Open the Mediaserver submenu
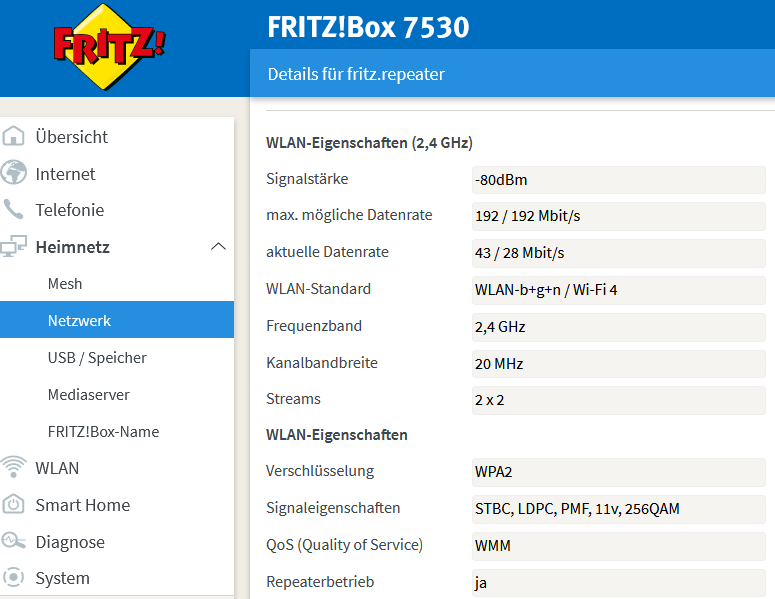 tap(88, 394)
